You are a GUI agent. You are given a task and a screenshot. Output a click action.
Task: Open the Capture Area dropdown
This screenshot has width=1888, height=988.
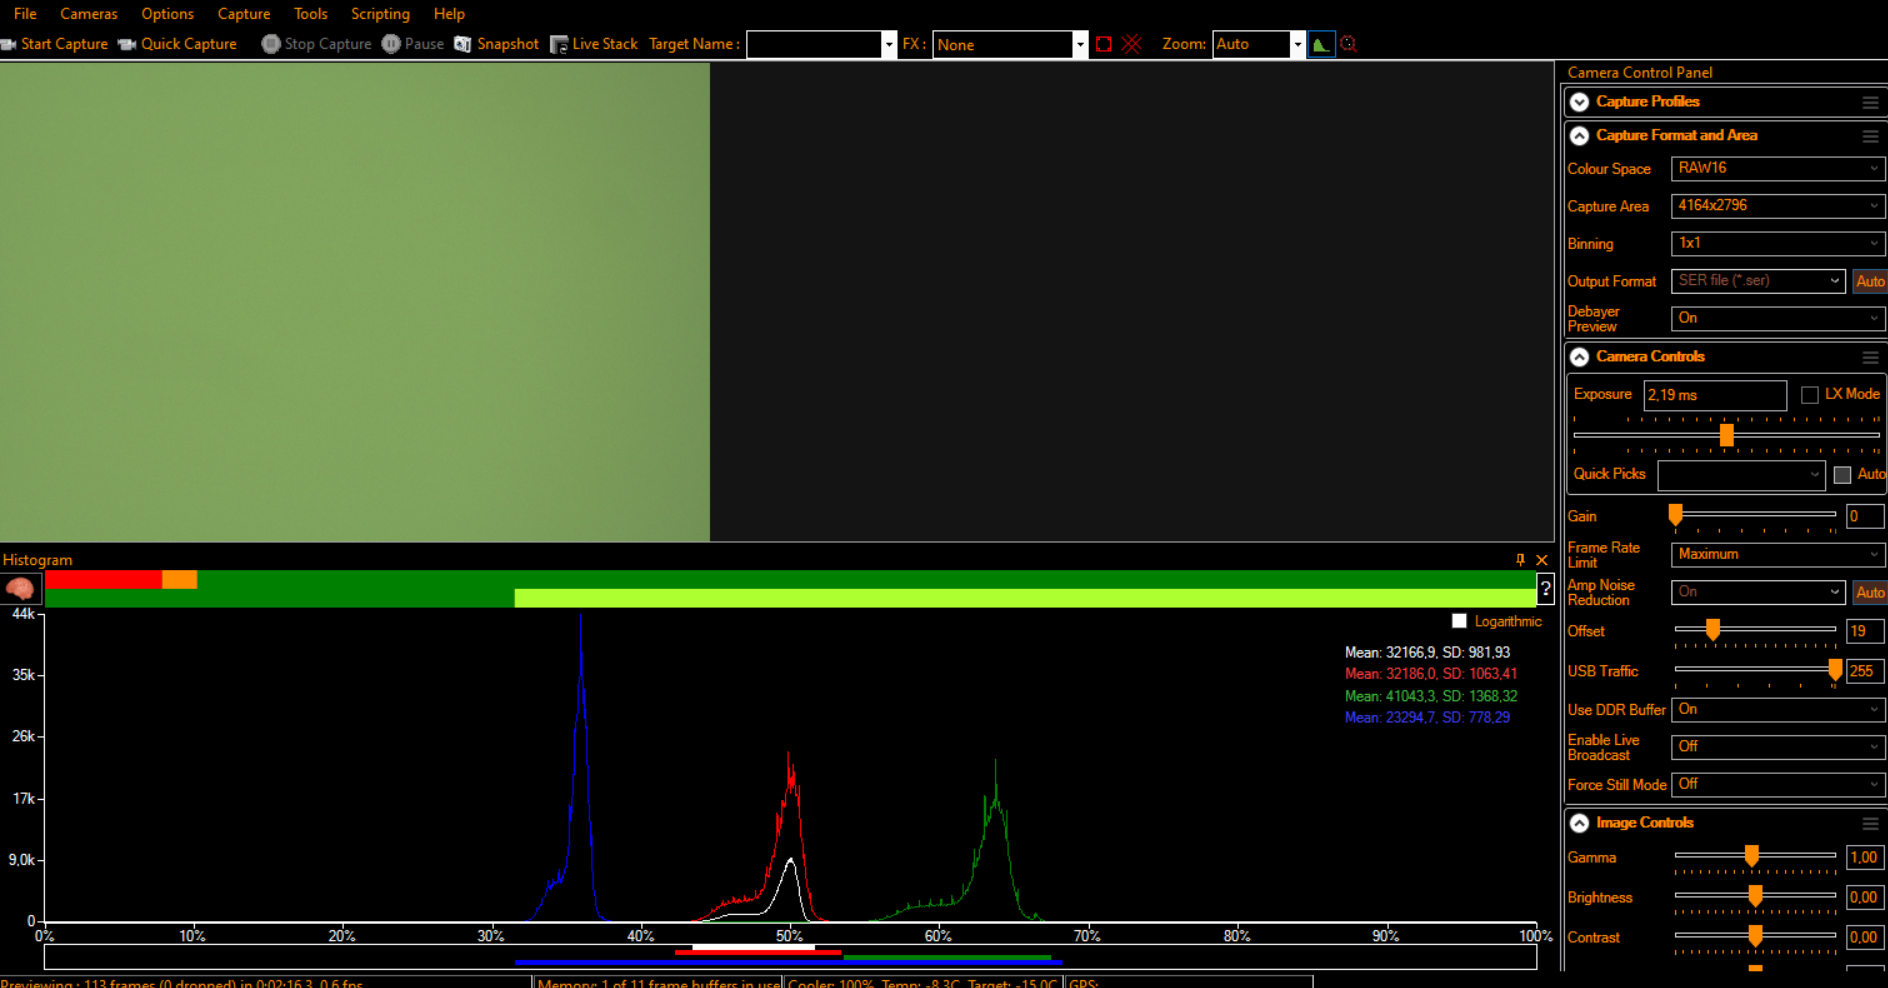(1778, 206)
